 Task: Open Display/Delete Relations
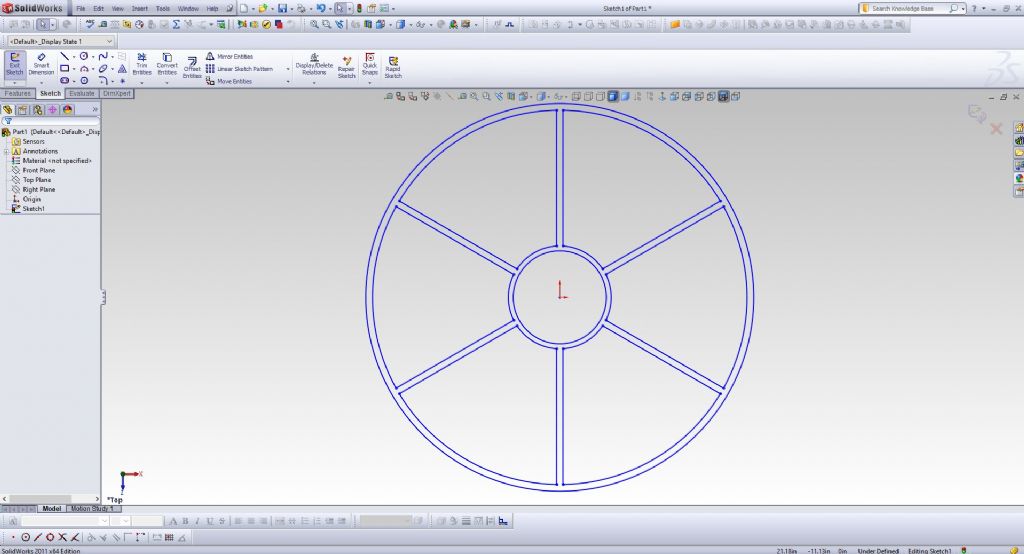314,64
